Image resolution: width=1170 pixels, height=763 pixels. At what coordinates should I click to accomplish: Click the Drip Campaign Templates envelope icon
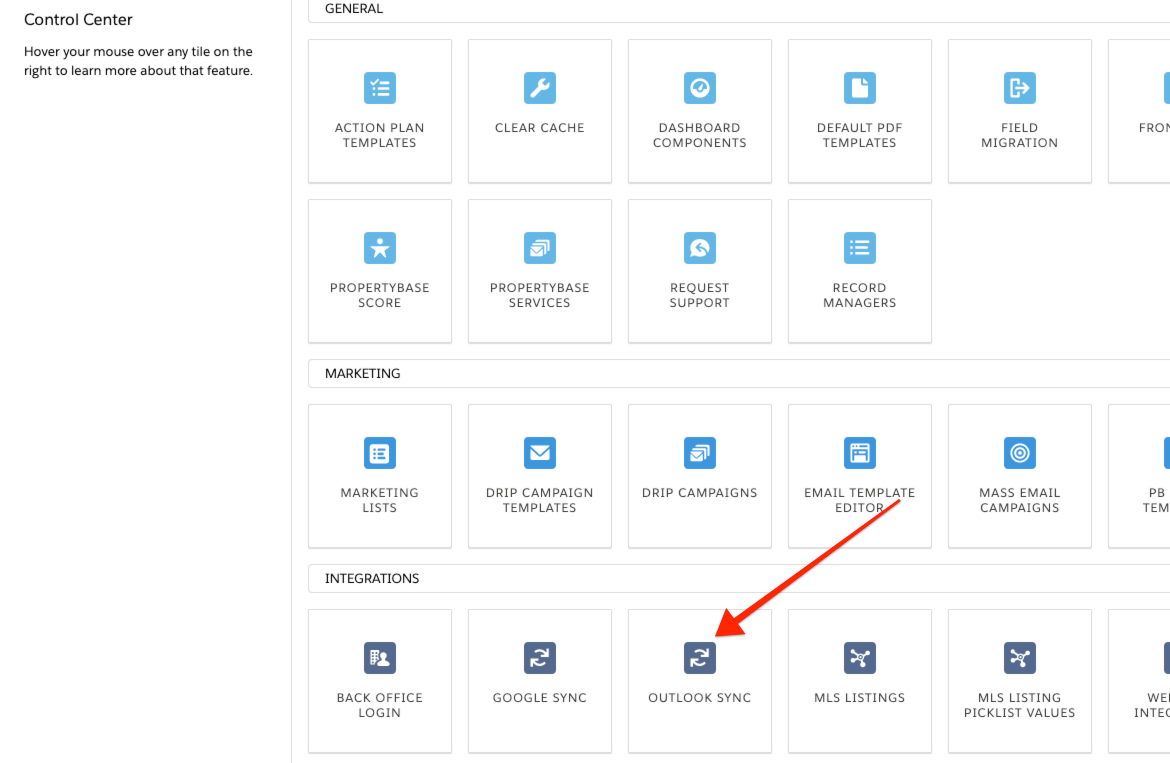pyautogui.click(x=540, y=453)
